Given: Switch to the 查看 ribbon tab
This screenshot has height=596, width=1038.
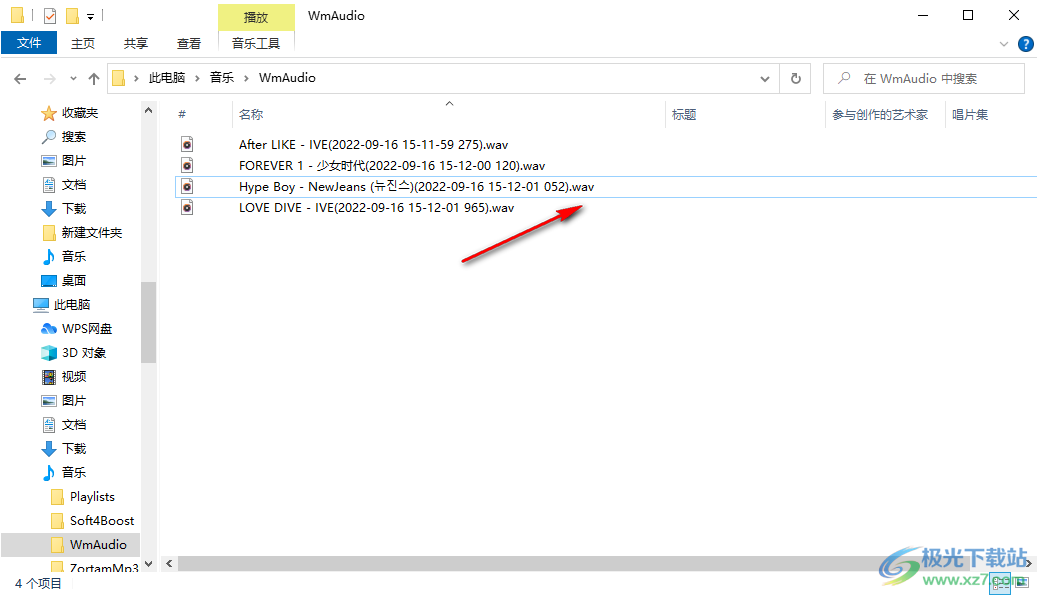Looking at the screenshot, I should [x=189, y=43].
